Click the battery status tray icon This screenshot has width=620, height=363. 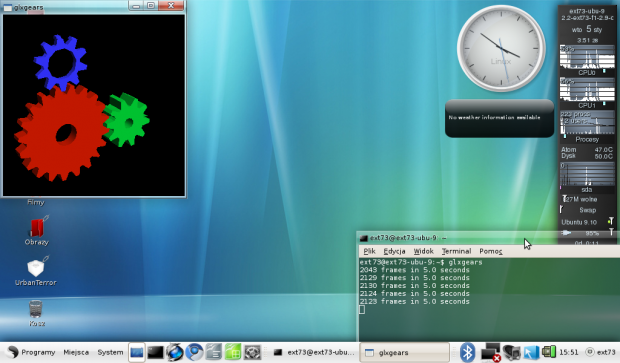tap(549, 352)
